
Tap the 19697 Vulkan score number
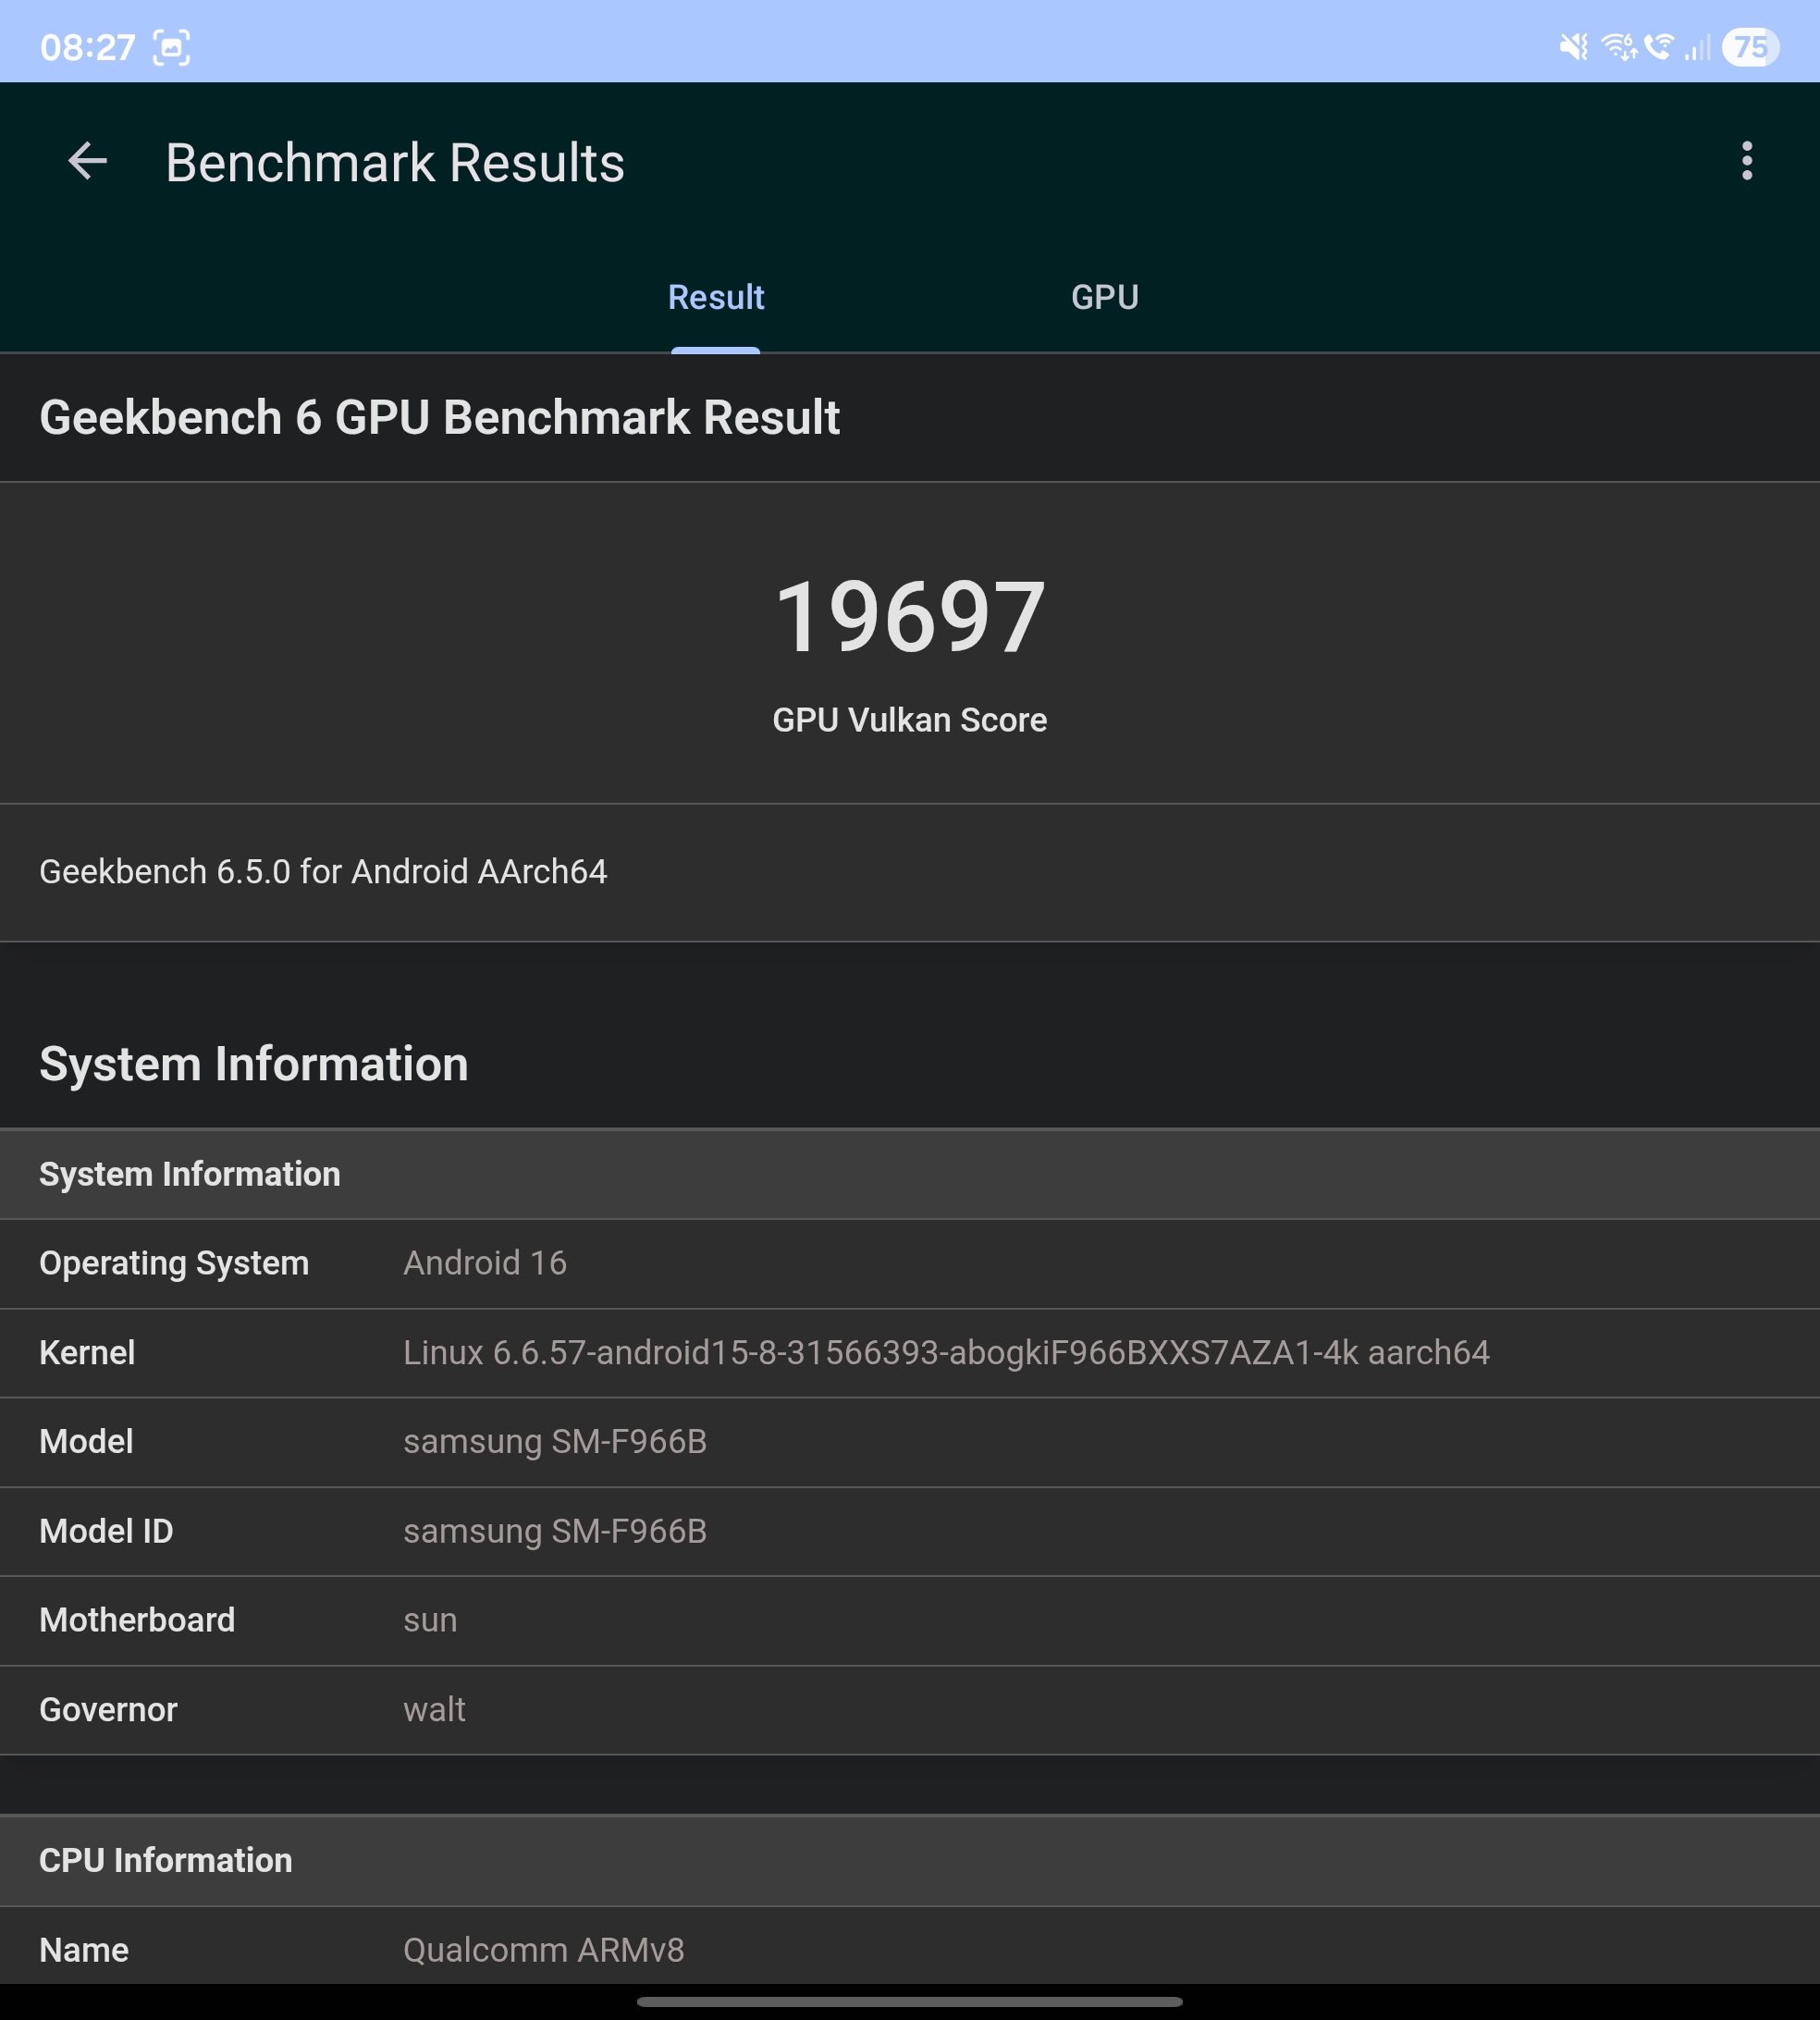click(x=909, y=617)
